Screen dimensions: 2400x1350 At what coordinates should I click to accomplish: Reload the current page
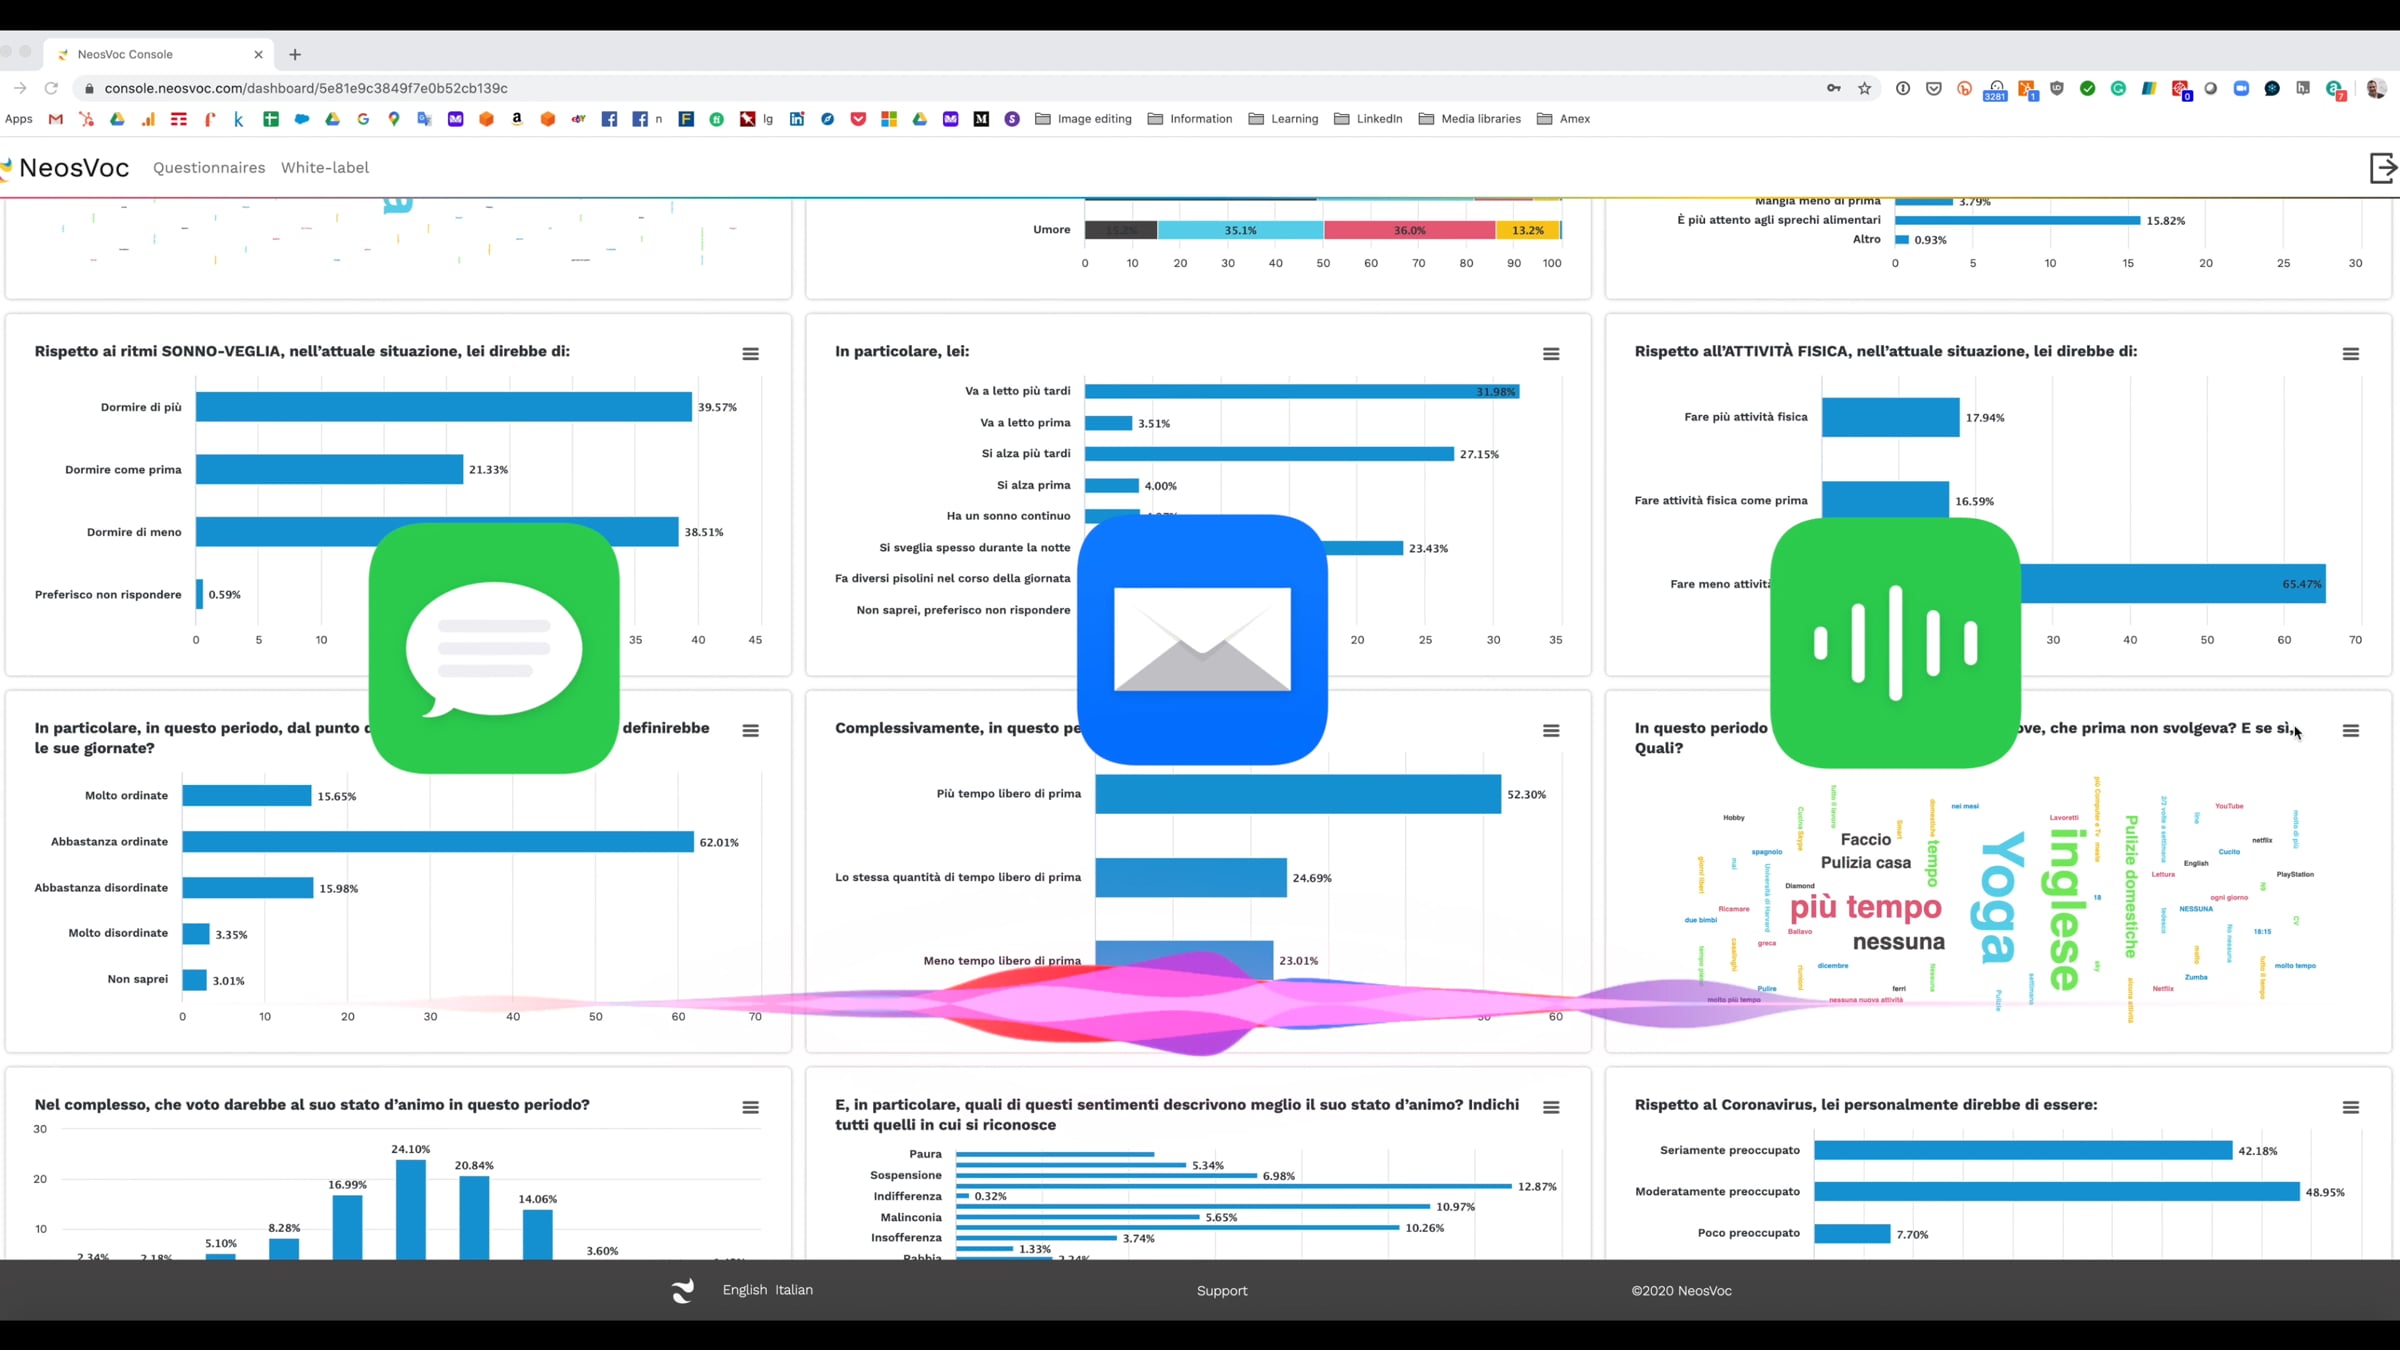pos(52,88)
